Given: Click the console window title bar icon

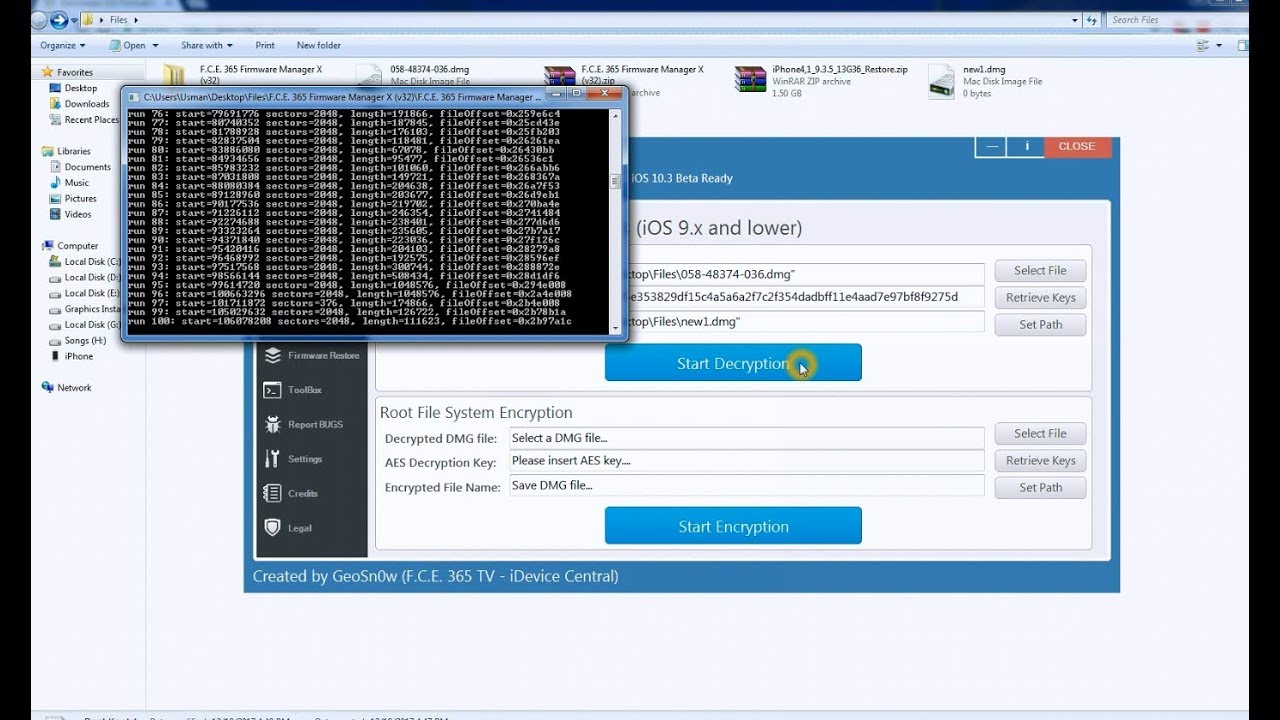Looking at the screenshot, I should pyautogui.click(x=133, y=97).
